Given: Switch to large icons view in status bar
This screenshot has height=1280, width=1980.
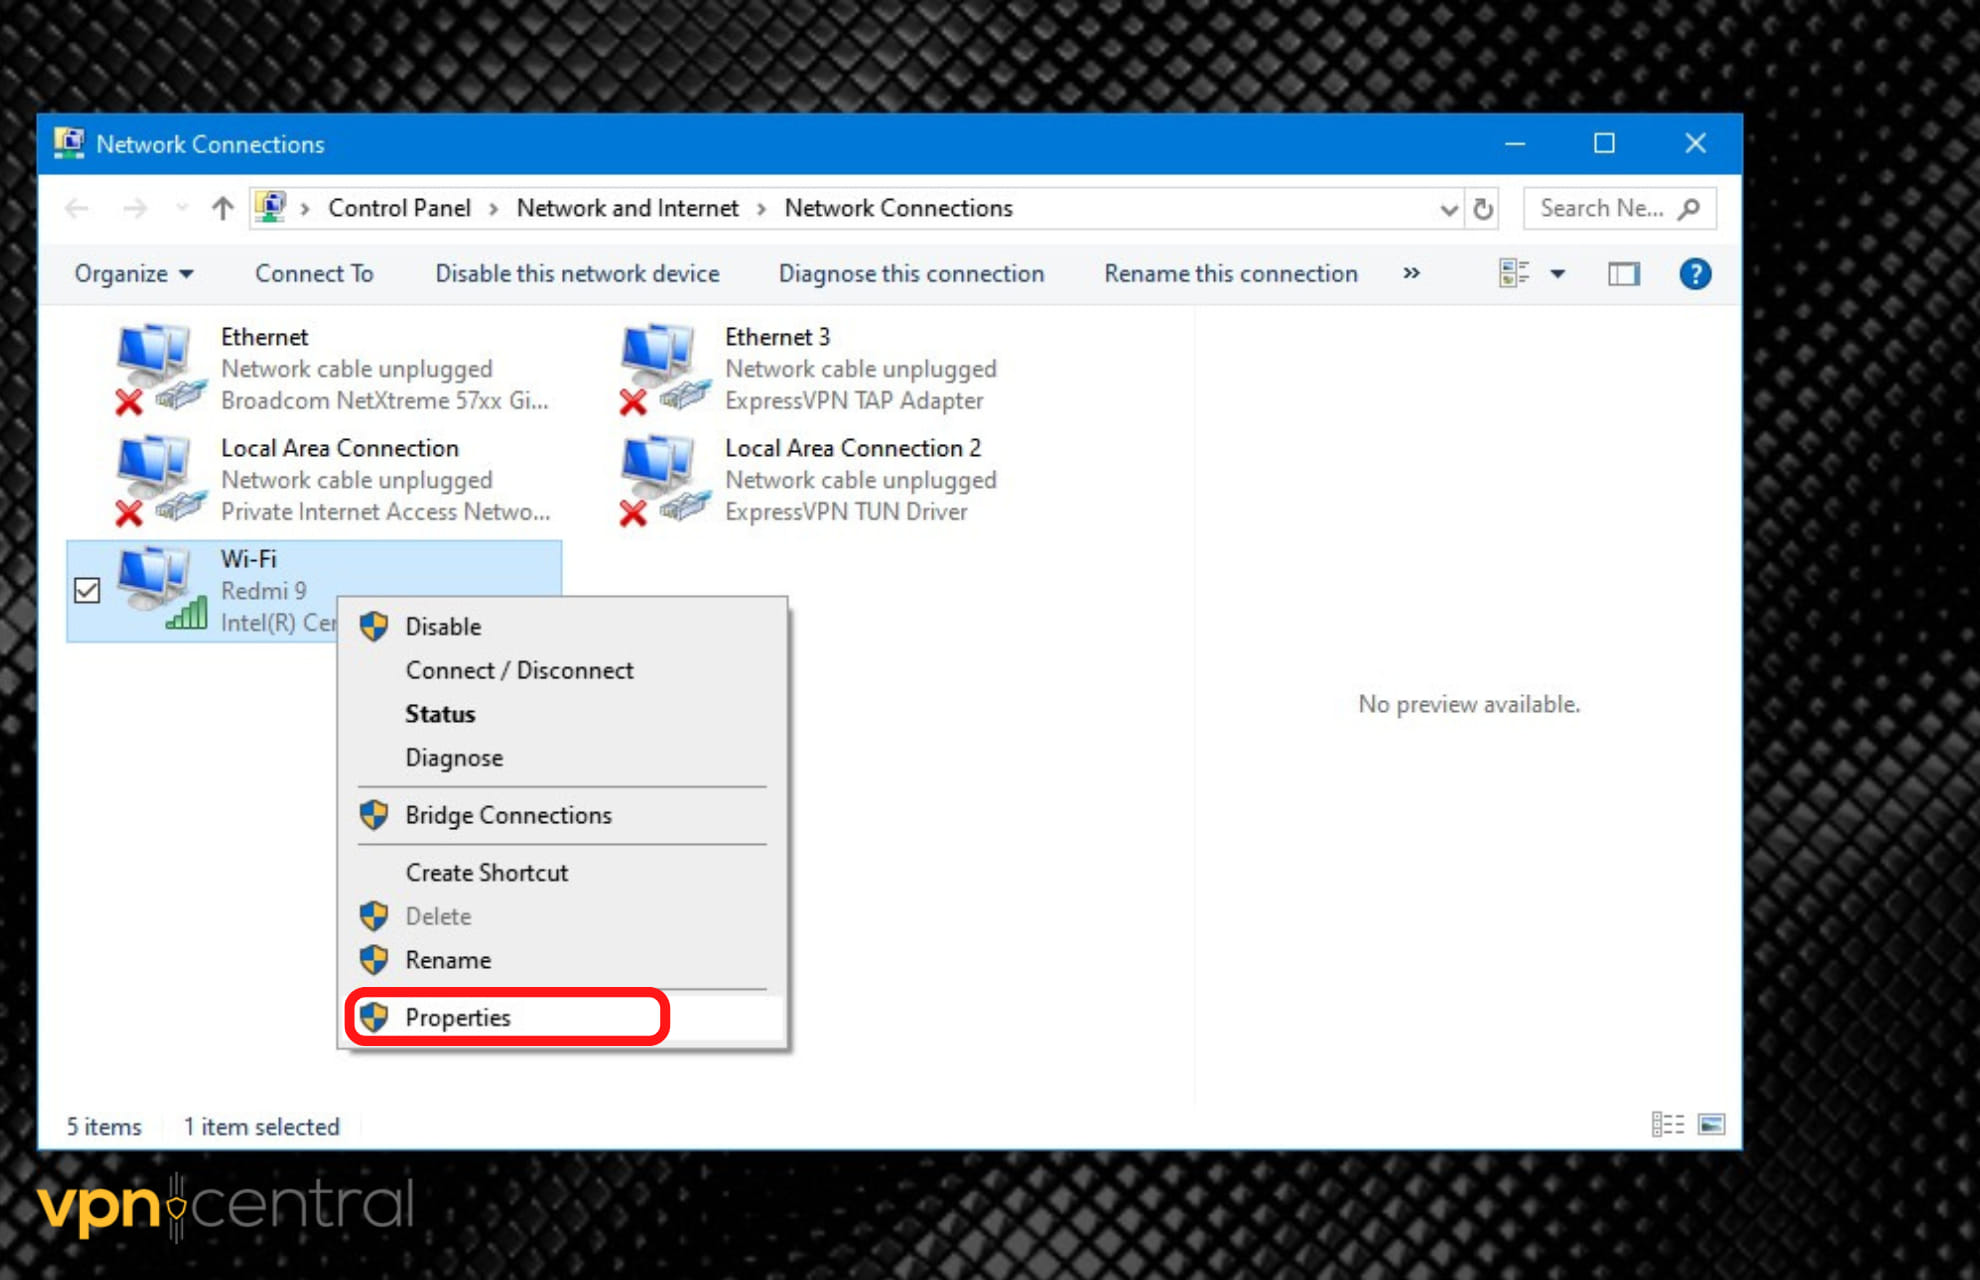Looking at the screenshot, I should pos(1711,1124).
